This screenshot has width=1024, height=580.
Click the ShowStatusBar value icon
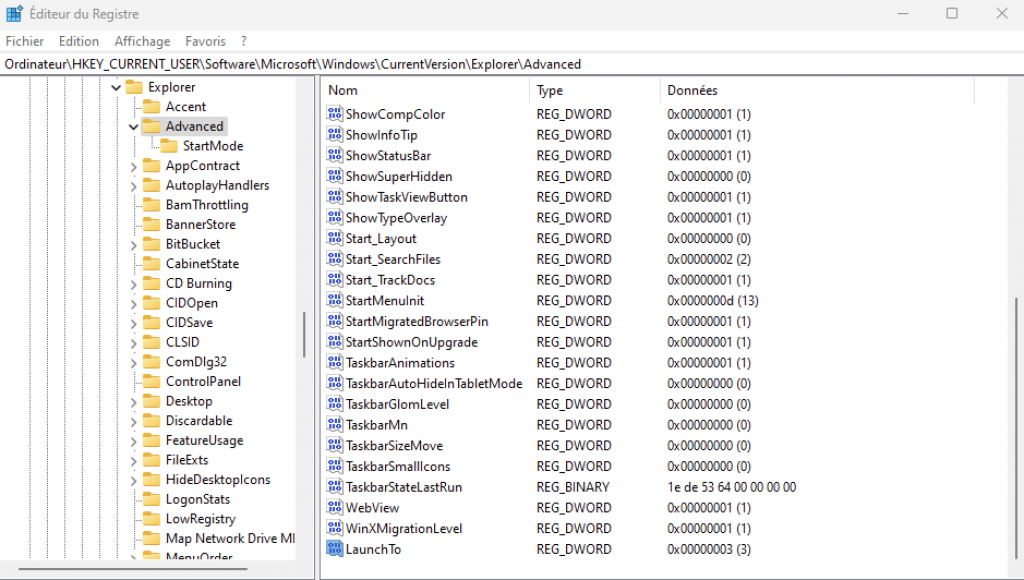point(334,155)
